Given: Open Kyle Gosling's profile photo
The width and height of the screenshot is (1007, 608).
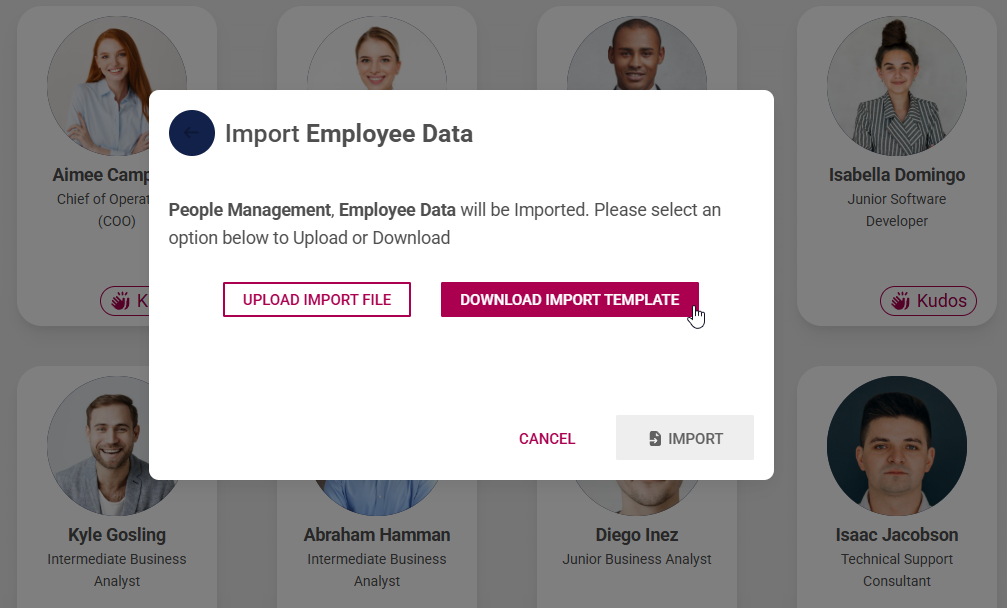Looking at the screenshot, I should click(x=117, y=446).
